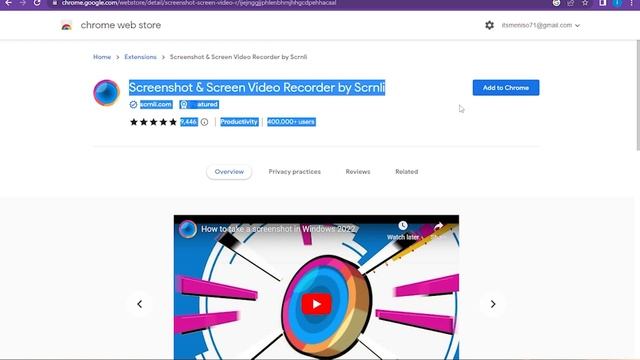Open the 7,446 ratings count

[x=189, y=122]
